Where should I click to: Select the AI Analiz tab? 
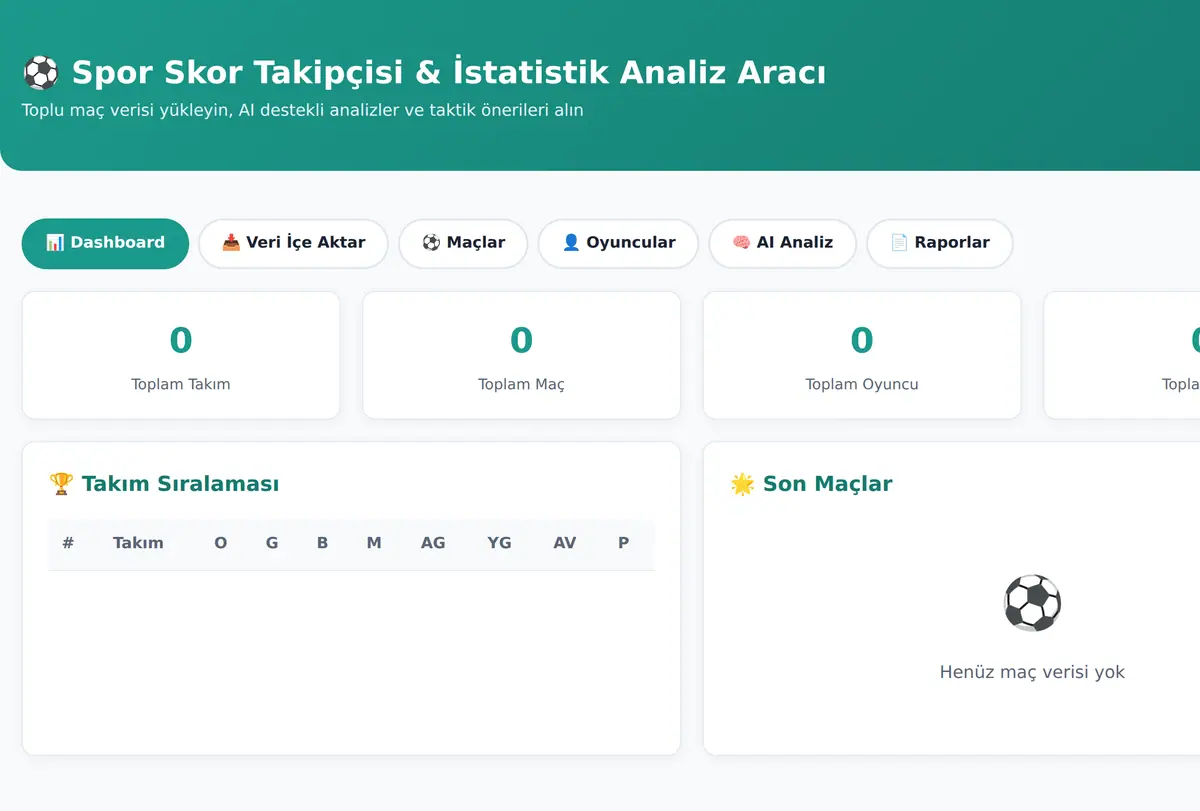point(783,243)
